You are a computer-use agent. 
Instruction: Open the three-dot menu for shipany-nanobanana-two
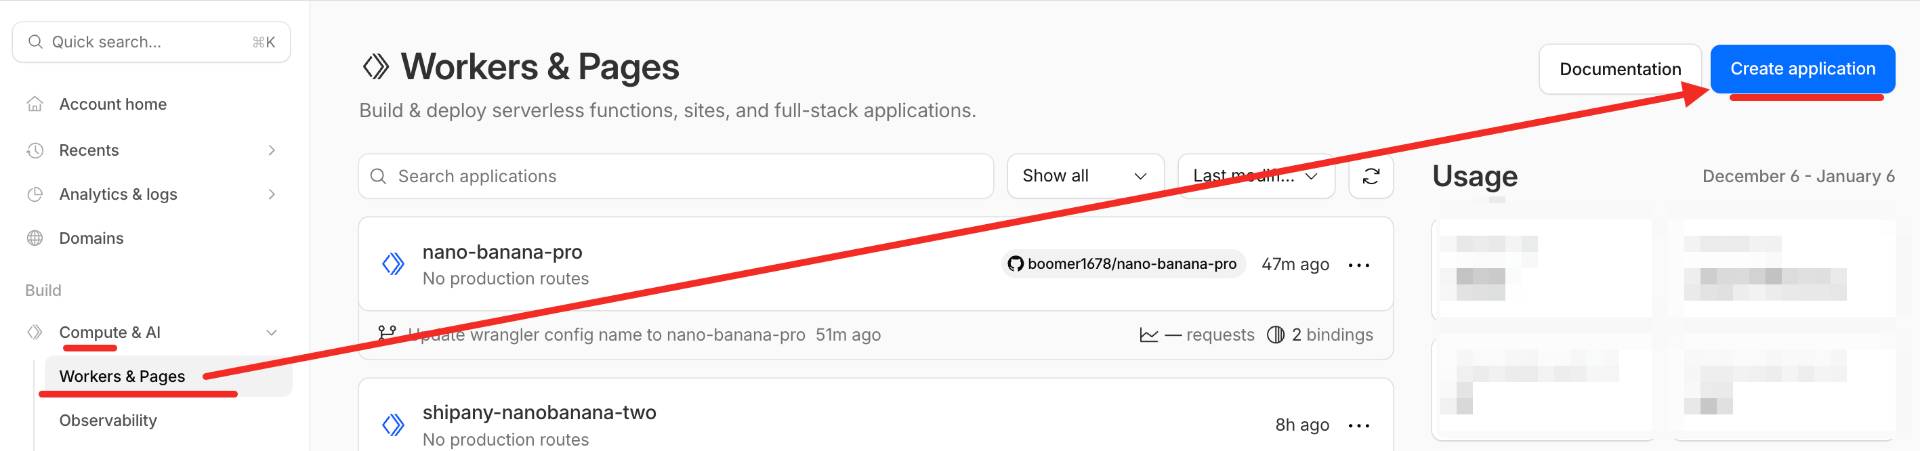point(1359,426)
